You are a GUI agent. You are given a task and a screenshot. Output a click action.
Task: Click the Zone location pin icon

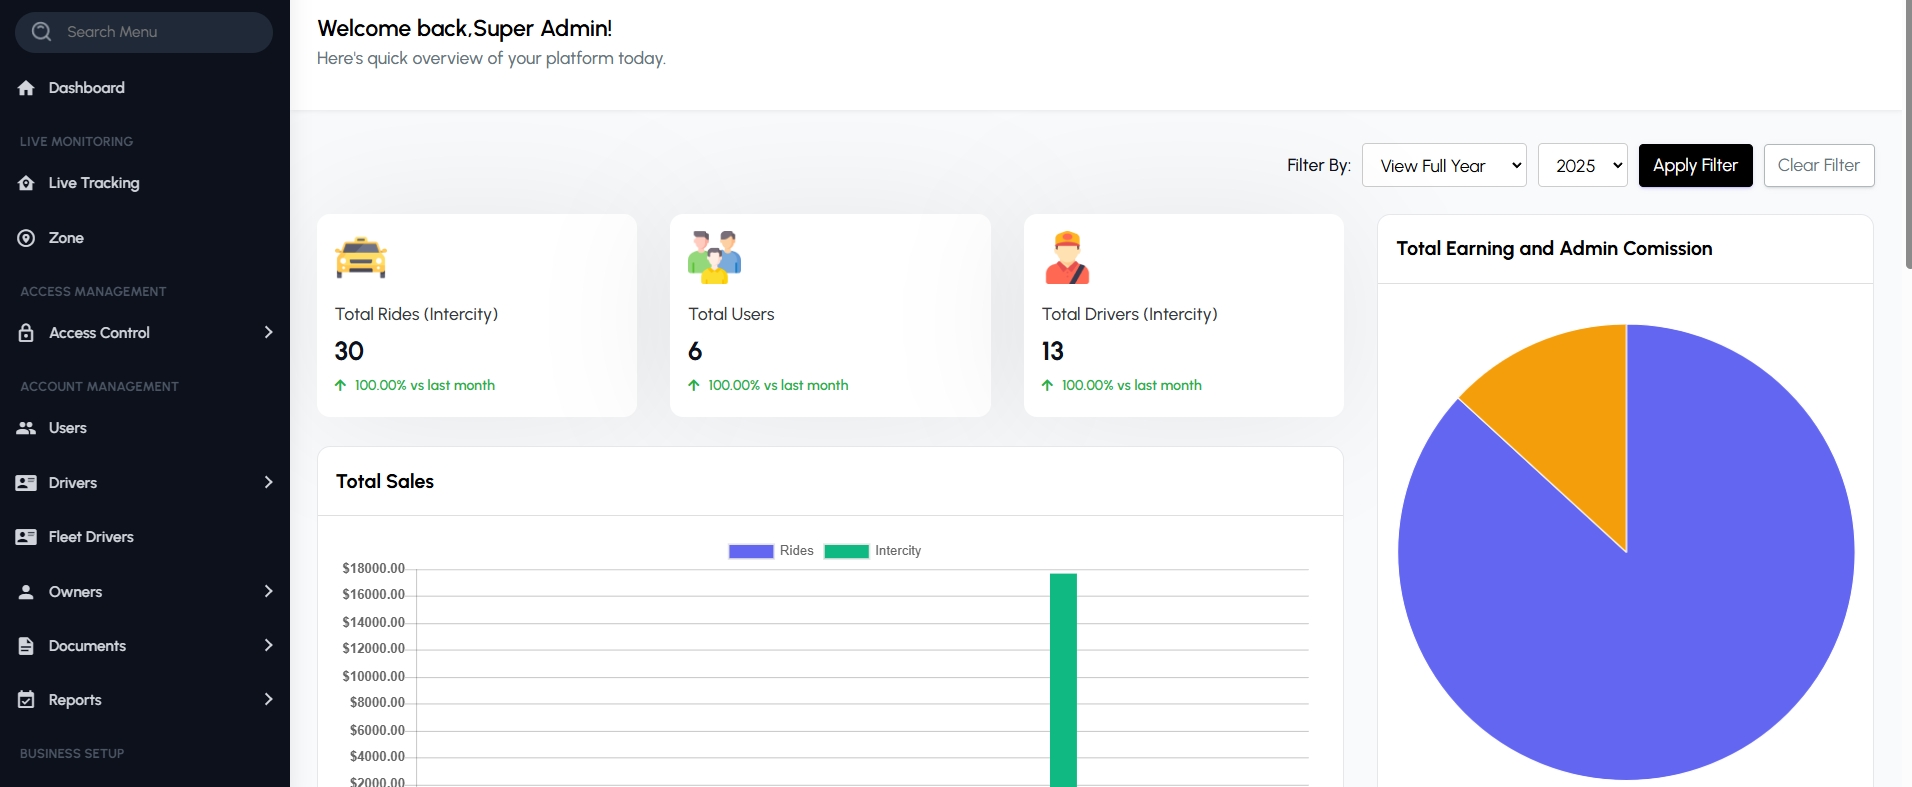pos(26,238)
